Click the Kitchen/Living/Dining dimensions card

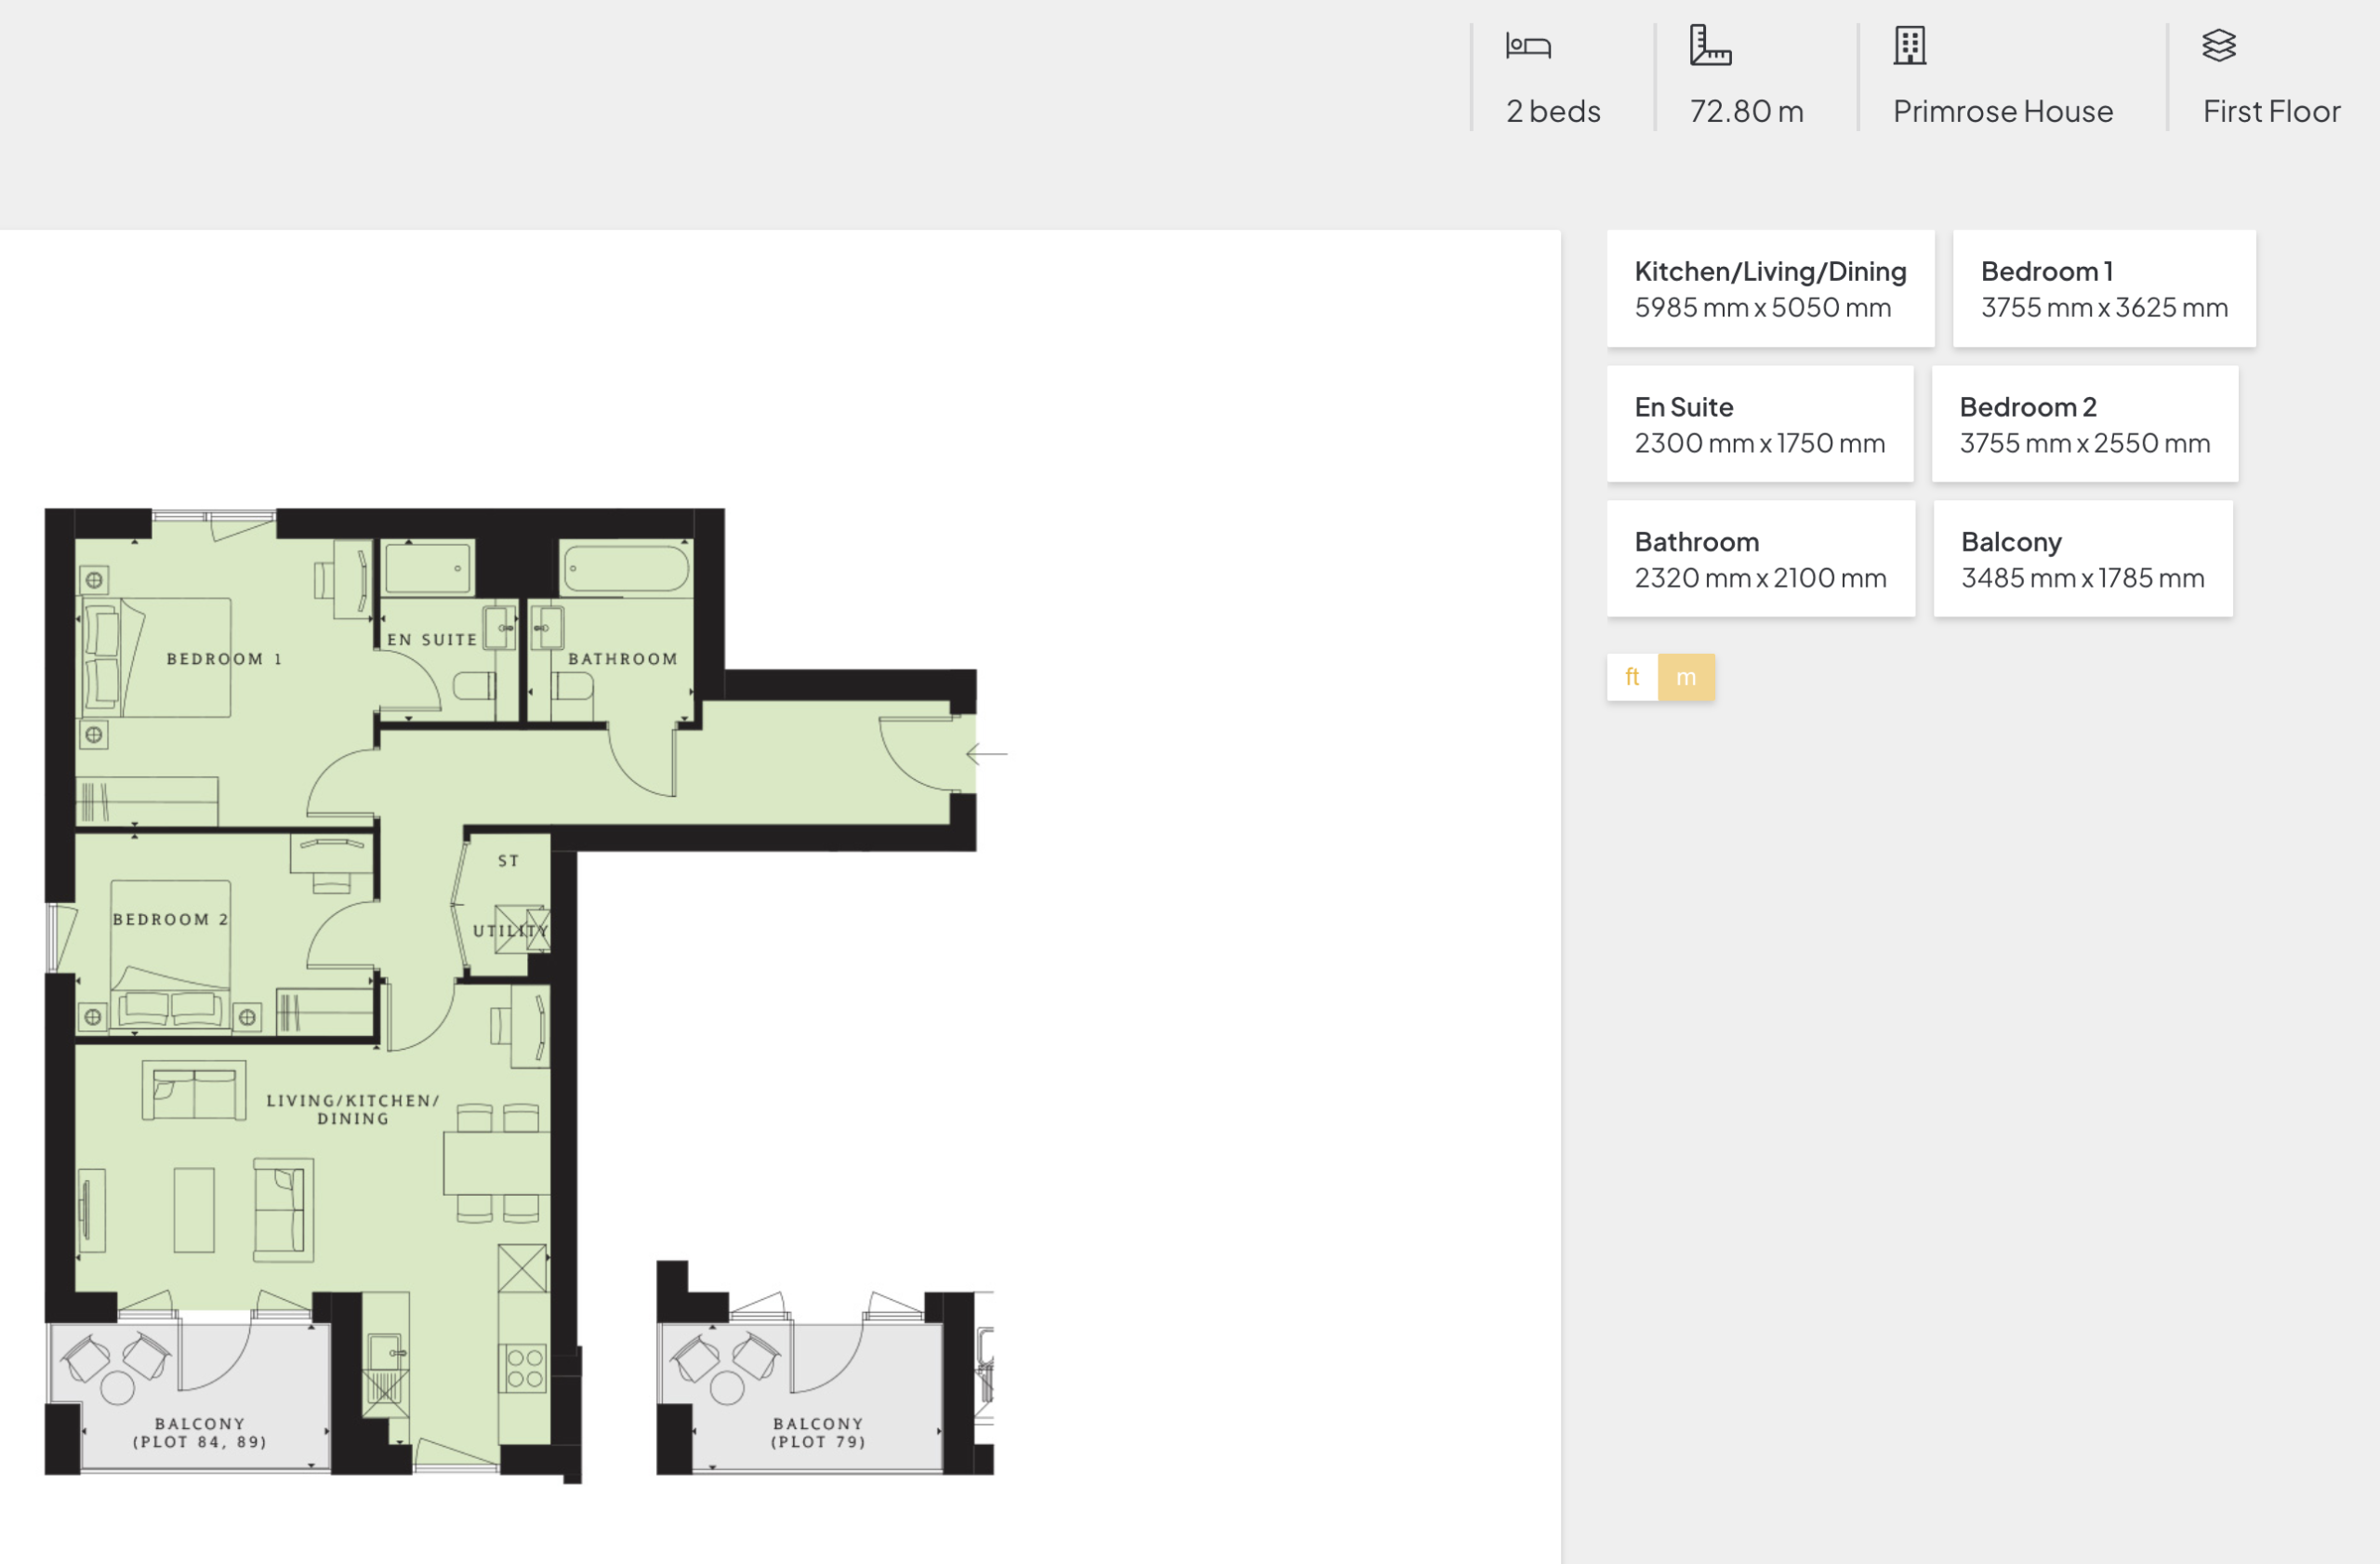pos(1770,289)
